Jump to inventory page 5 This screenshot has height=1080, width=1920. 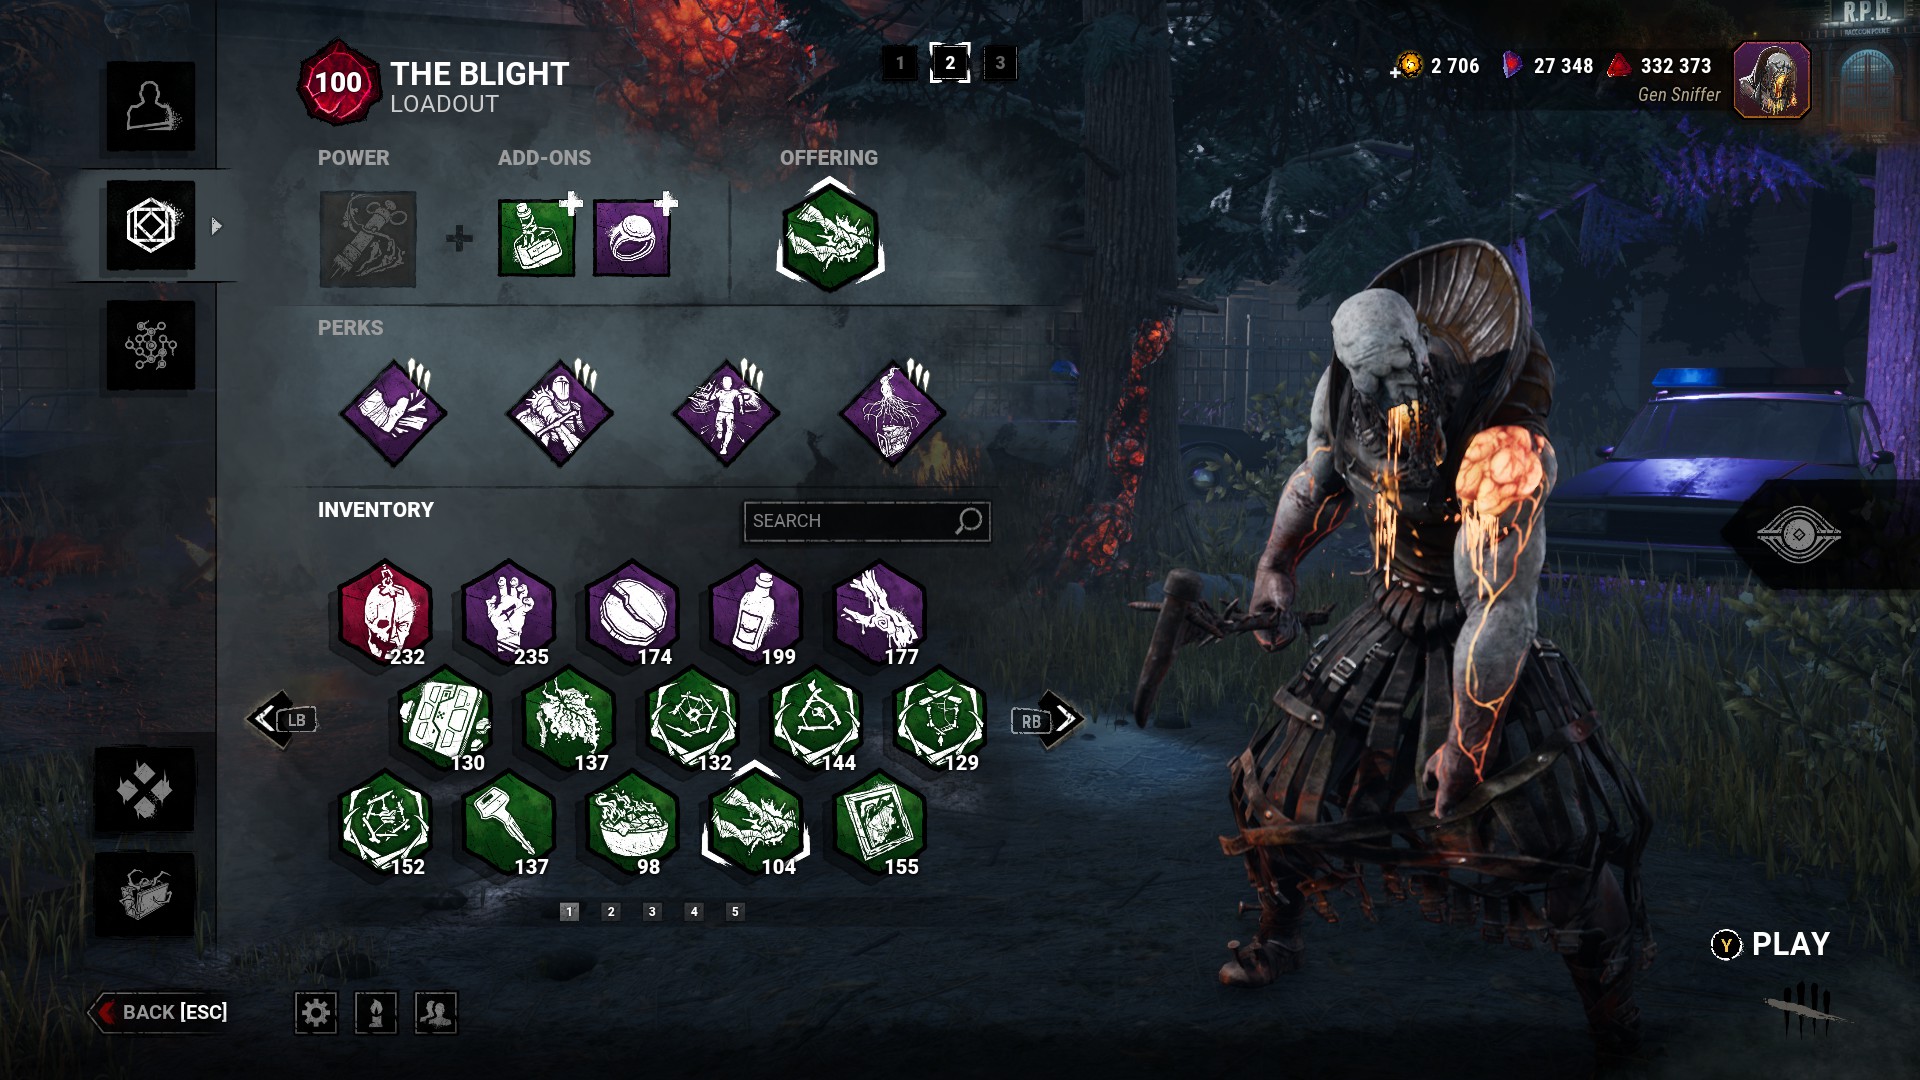tap(735, 911)
